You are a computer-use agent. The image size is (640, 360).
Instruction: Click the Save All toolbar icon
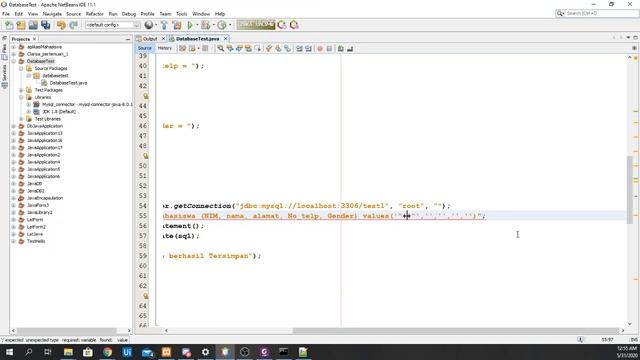pos(45,25)
